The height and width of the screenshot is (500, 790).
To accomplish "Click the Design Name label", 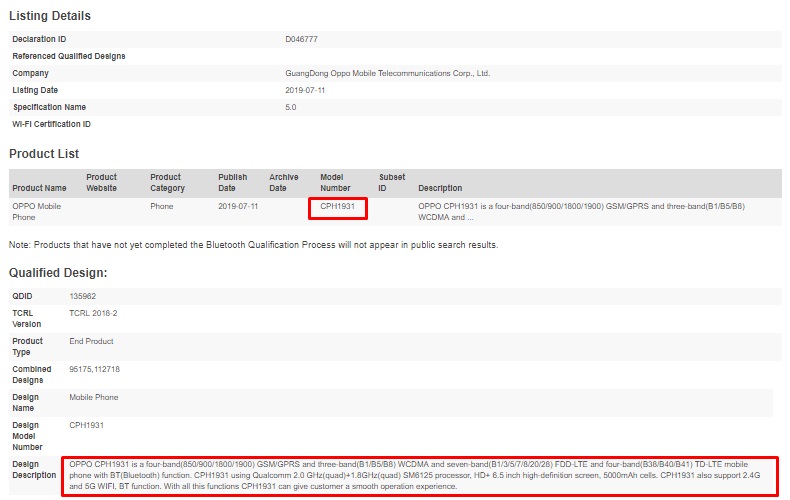I will tap(25, 403).
